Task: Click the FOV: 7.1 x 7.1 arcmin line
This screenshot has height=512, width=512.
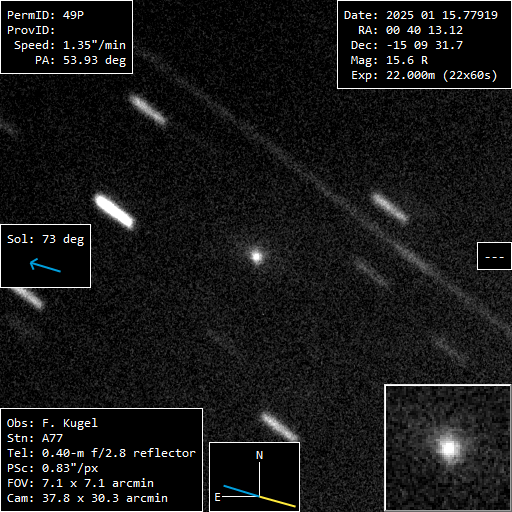Action: (x=80, y=483)
